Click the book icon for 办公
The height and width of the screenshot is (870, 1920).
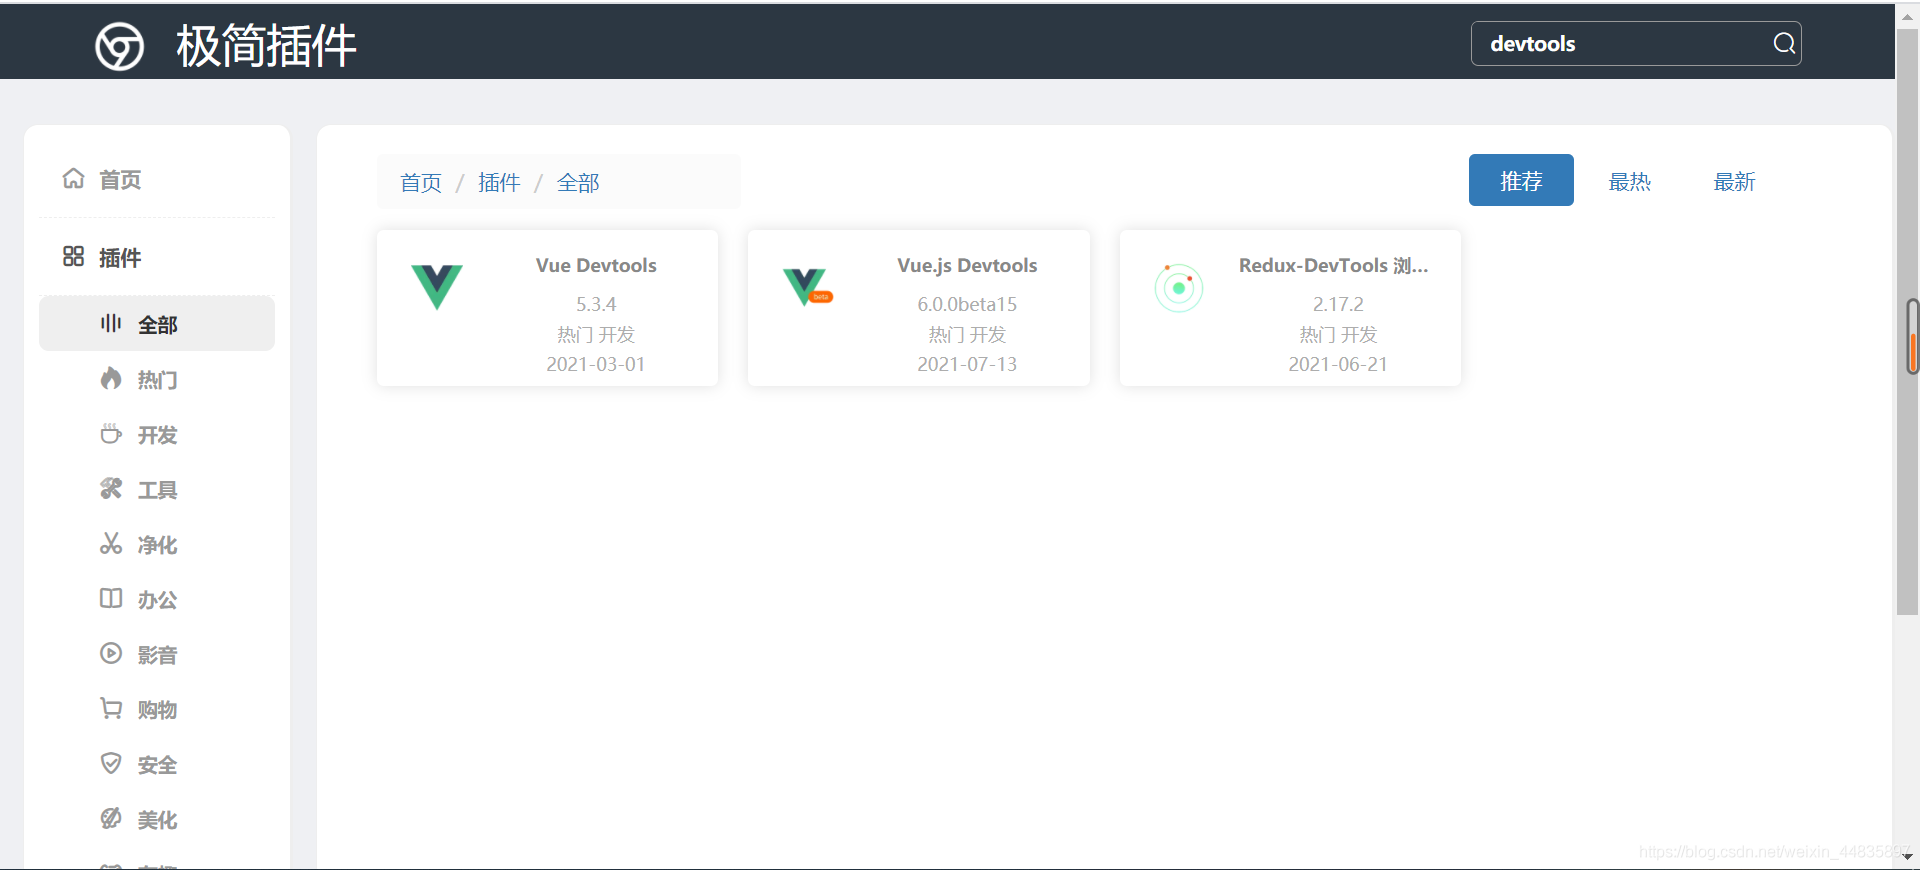point(111,598)
